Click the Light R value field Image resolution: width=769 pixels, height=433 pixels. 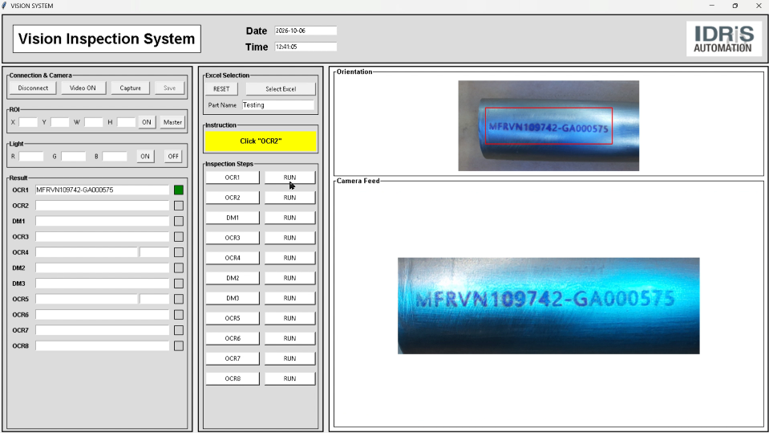31,156
